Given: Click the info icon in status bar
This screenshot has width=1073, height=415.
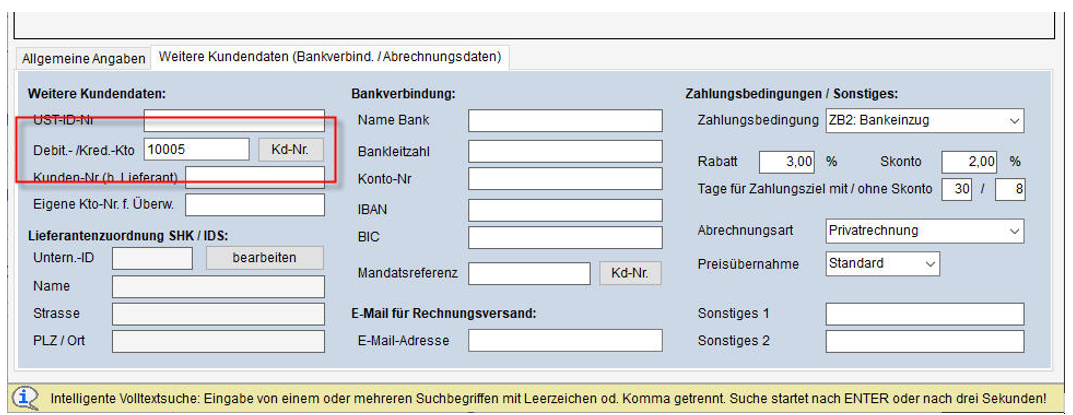Looking at the screenshot, I should click(x=29, y=397).
